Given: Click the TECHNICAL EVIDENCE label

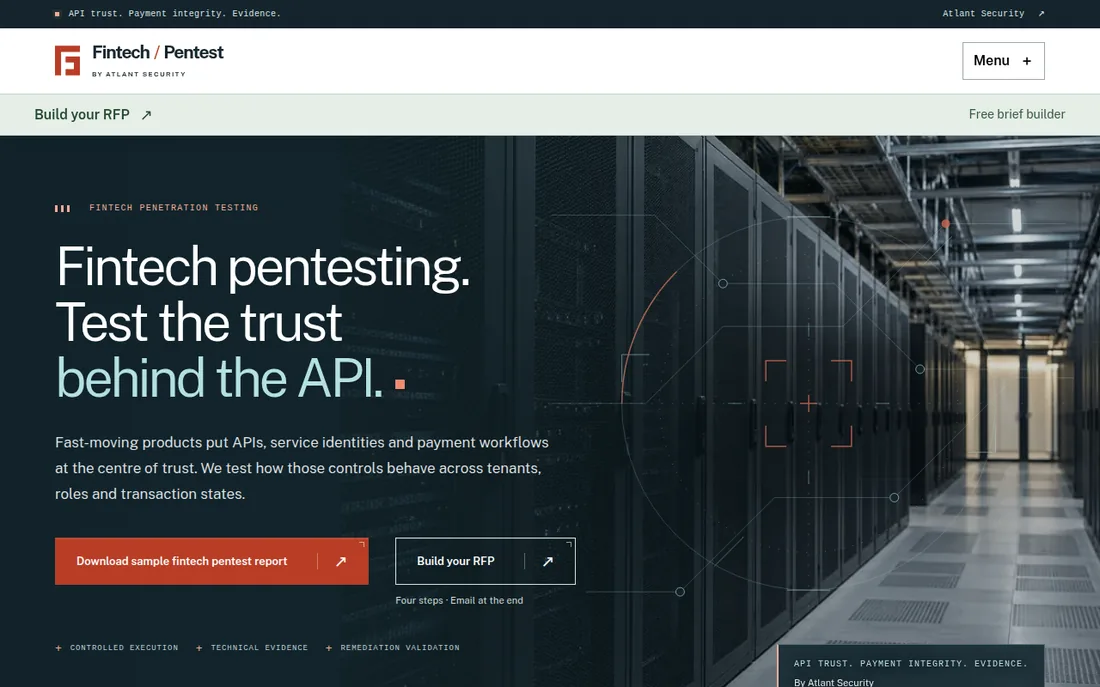Looking at the screenshot, I should pyautogui.click(x=260, y=648).
